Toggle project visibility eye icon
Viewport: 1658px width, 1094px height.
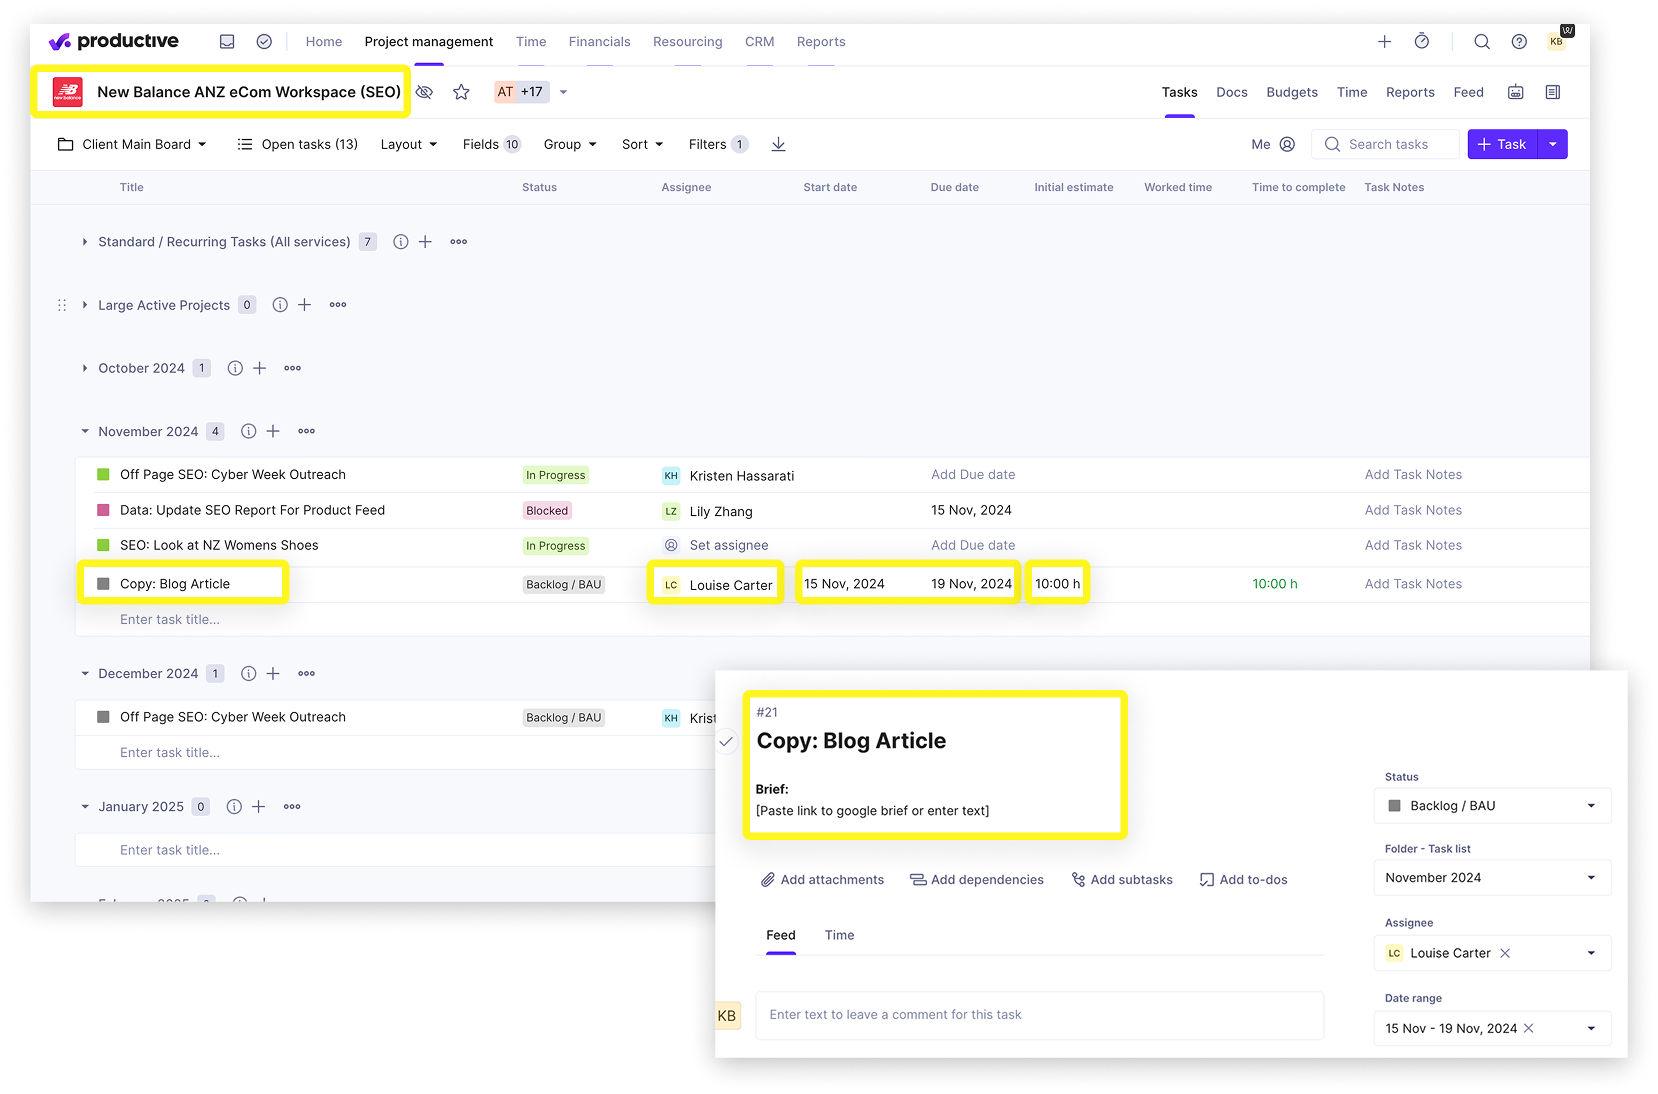[x=424, y=92]
